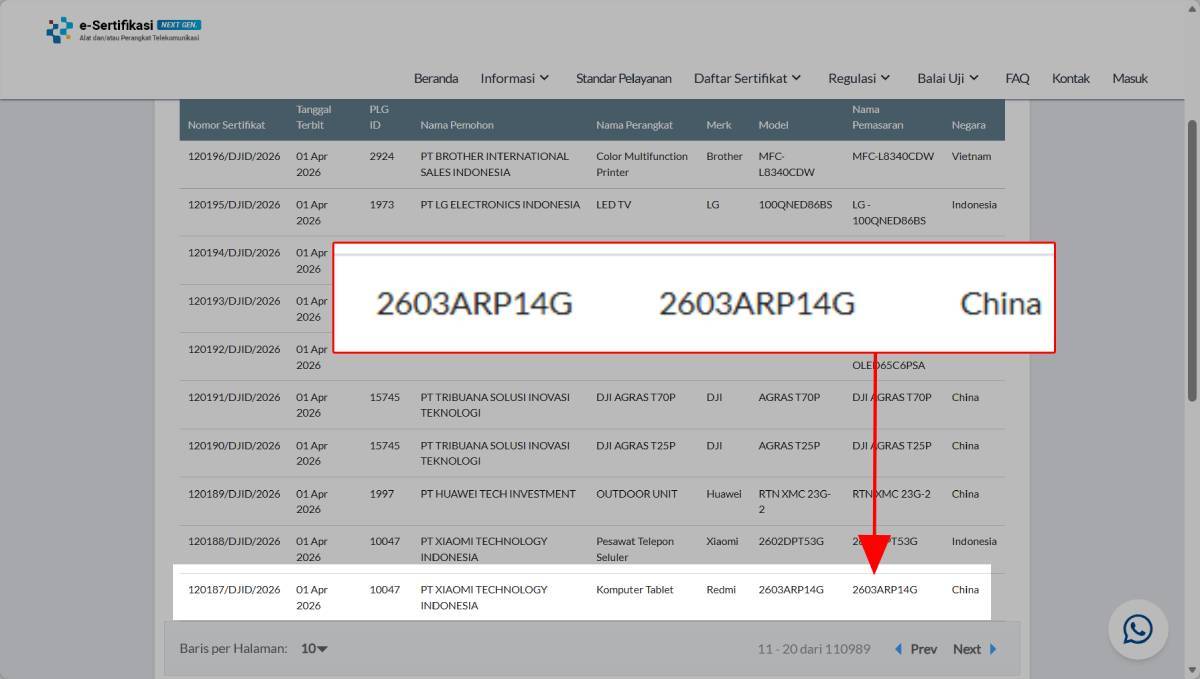The height and width of the screenshot is (679, 1200).
Task: Click the Tanggal Terbit column header
Action: tap(313, 117)
